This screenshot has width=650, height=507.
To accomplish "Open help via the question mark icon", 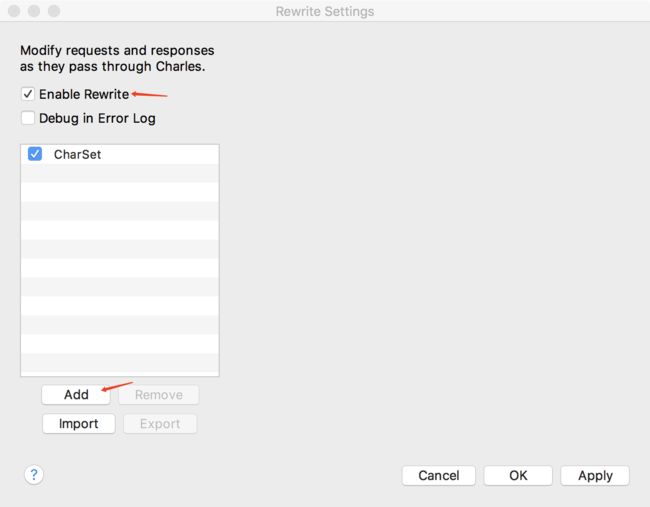I will [x=34, y=474].
